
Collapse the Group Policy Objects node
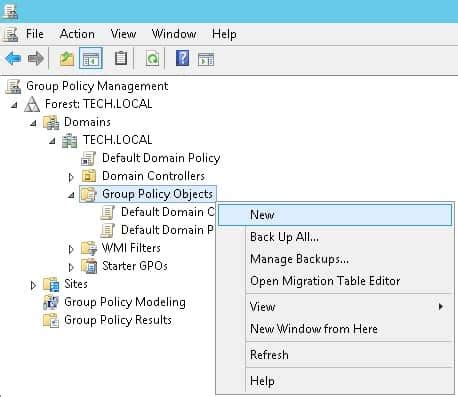71,195
